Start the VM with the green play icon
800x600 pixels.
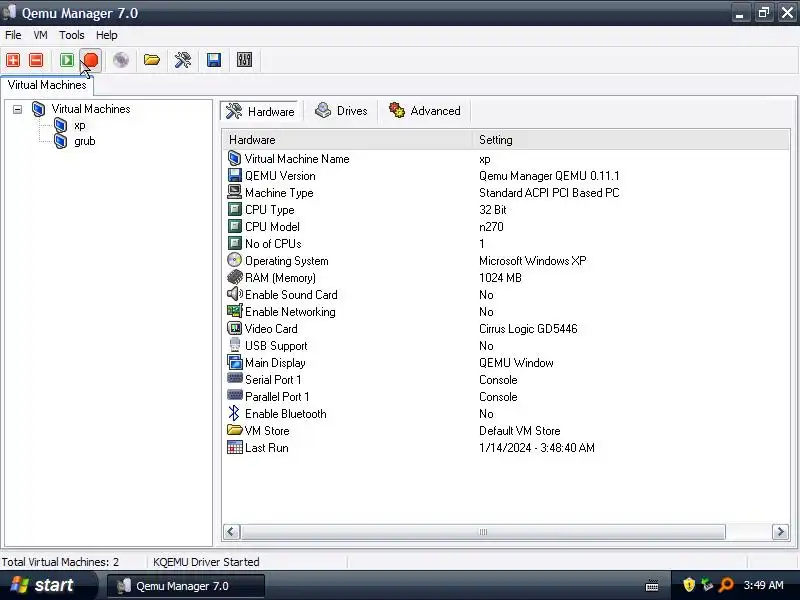(67, 60)
